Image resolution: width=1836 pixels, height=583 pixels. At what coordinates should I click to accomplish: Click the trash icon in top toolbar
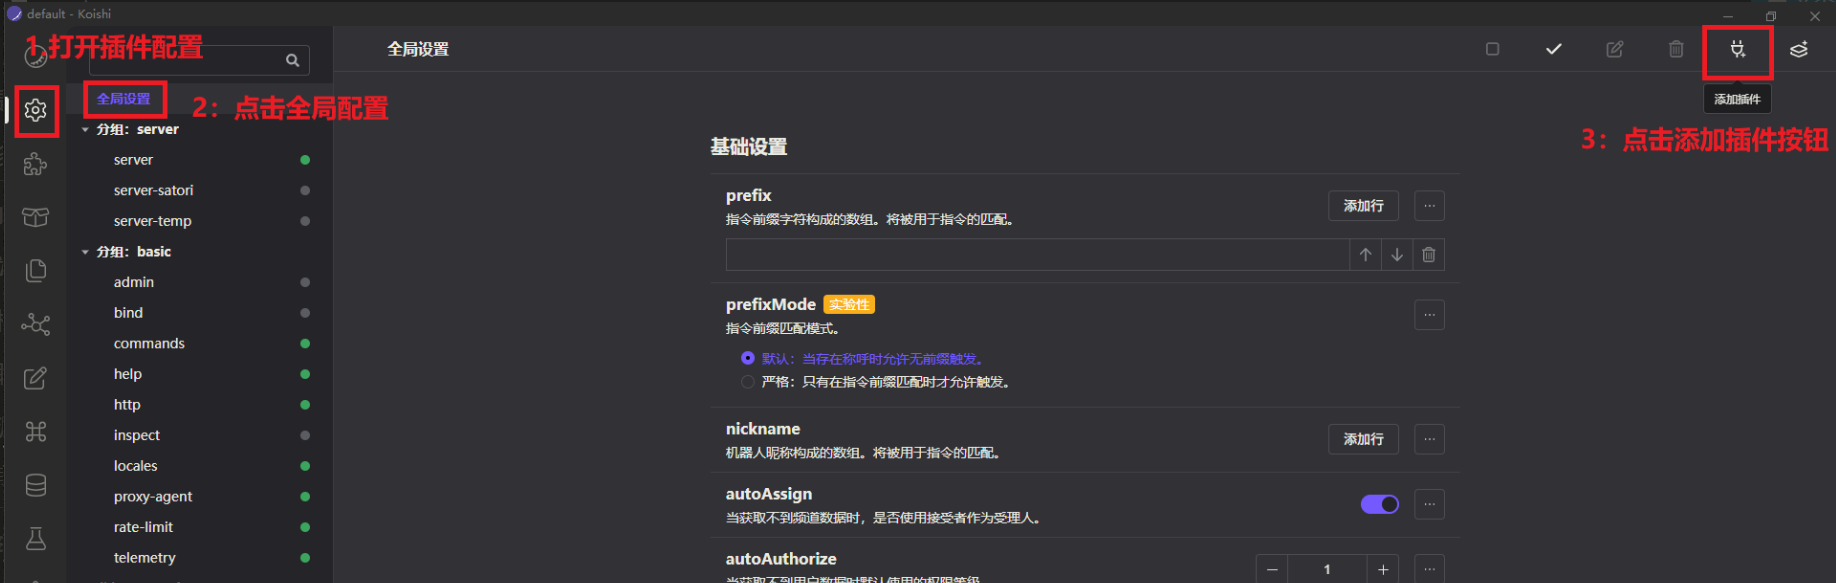pyautogui.click(x=1676, y=50)
